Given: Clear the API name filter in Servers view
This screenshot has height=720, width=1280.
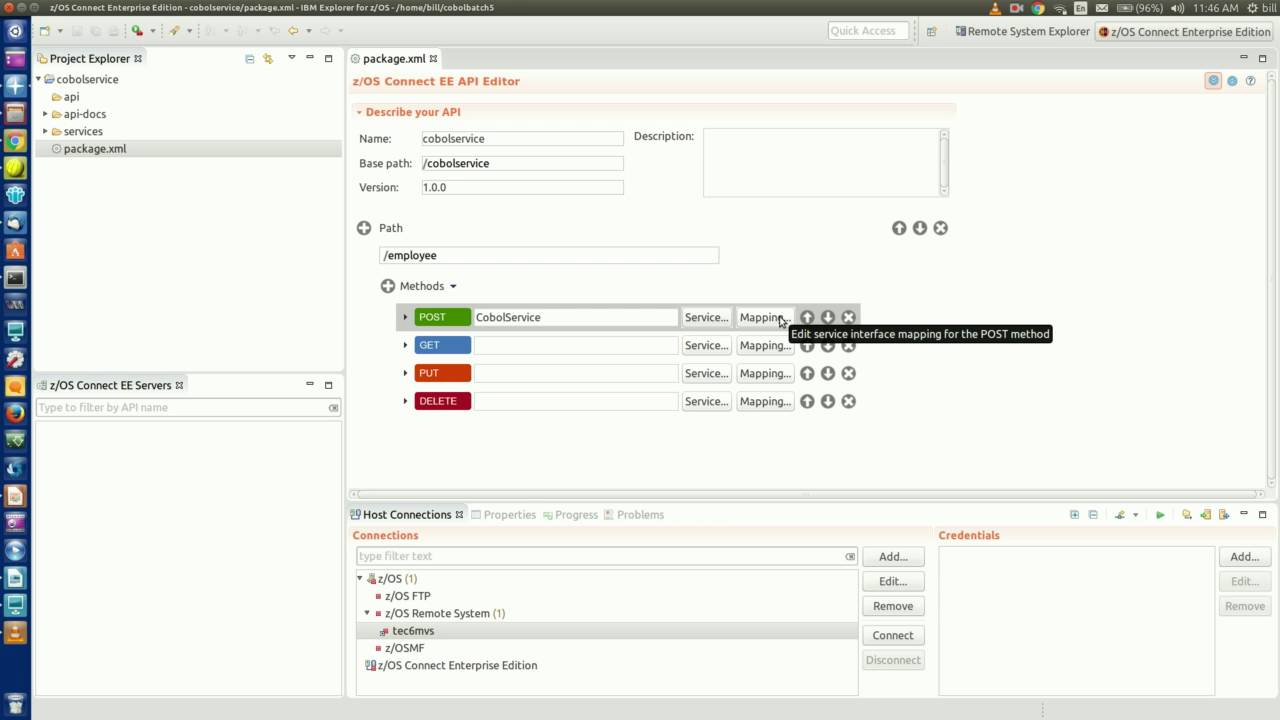Looking at the screenshot, I should click(333, 408).
